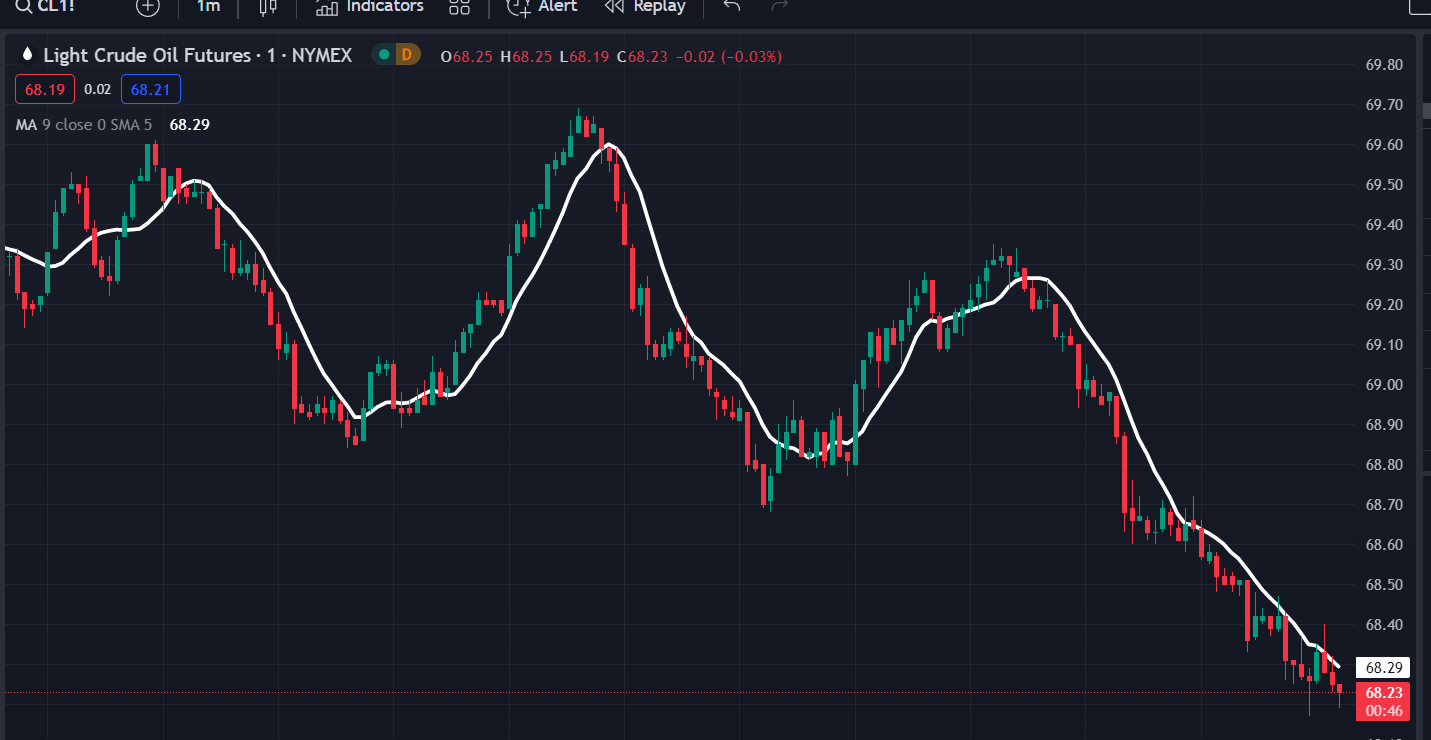Click the sell button showing 68.19
This screenshot has height=740, width=1431.
[44, 88]
